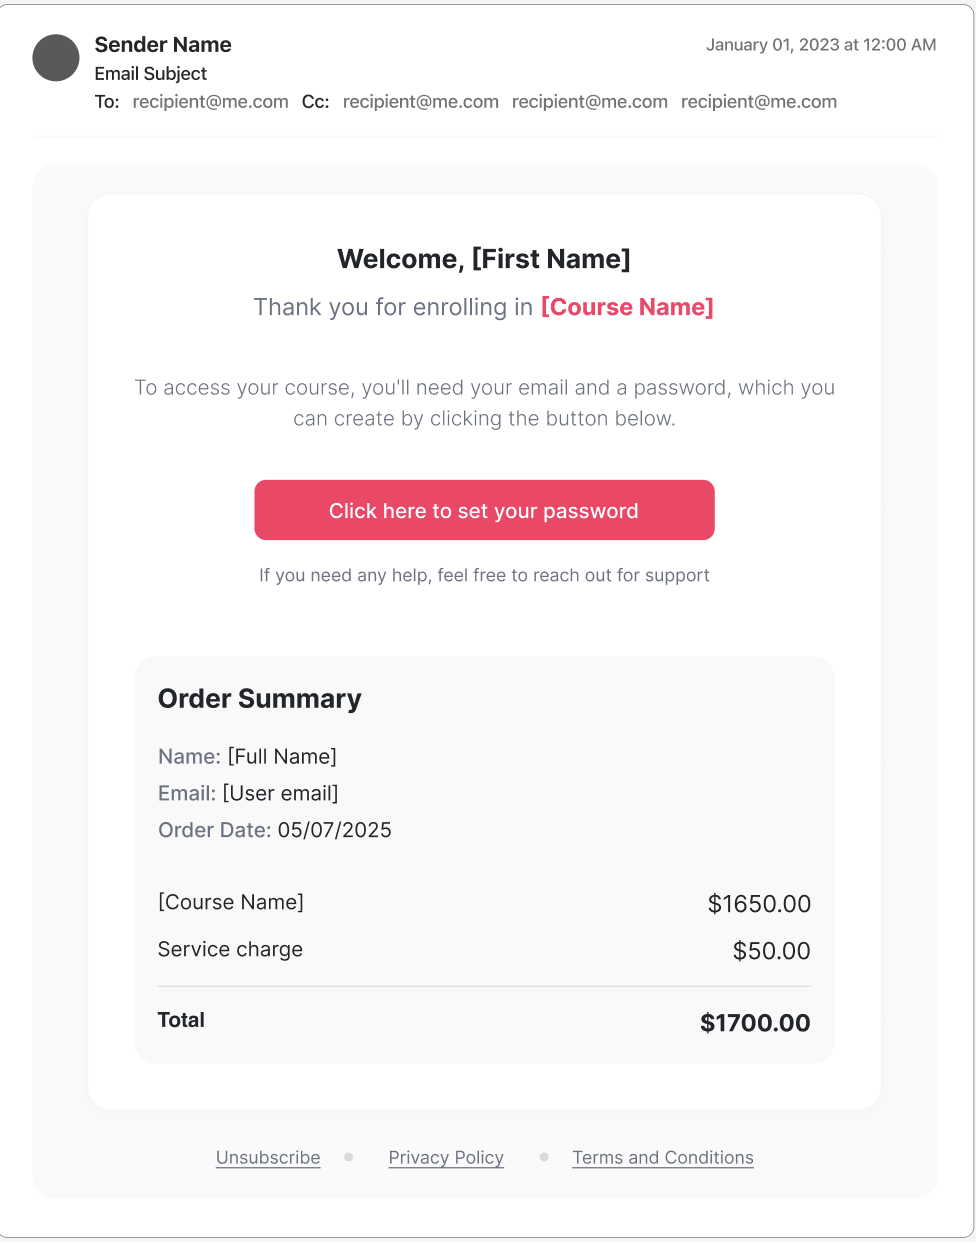Click the Welcome, [First Name] heading
Image resolution: width=976 pixels, height=1242 pixels.
[484, 259]
